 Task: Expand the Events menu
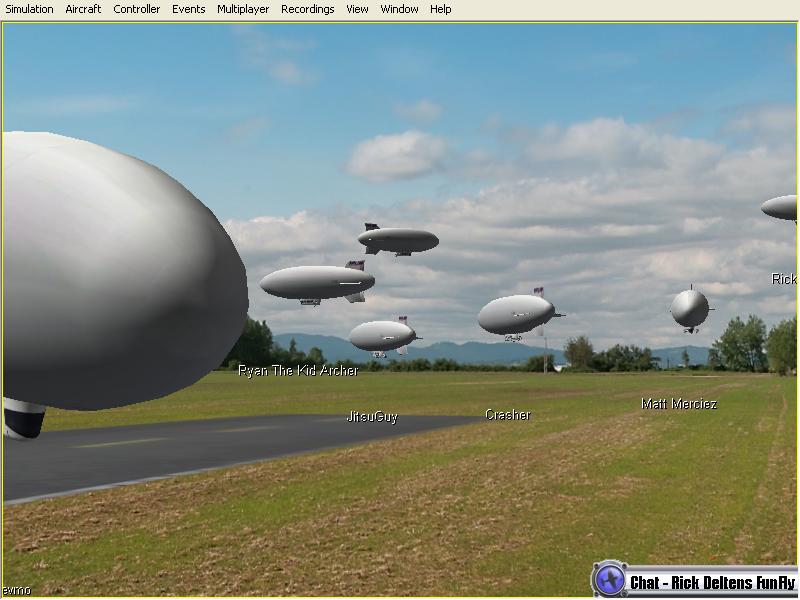coord(188,9)
